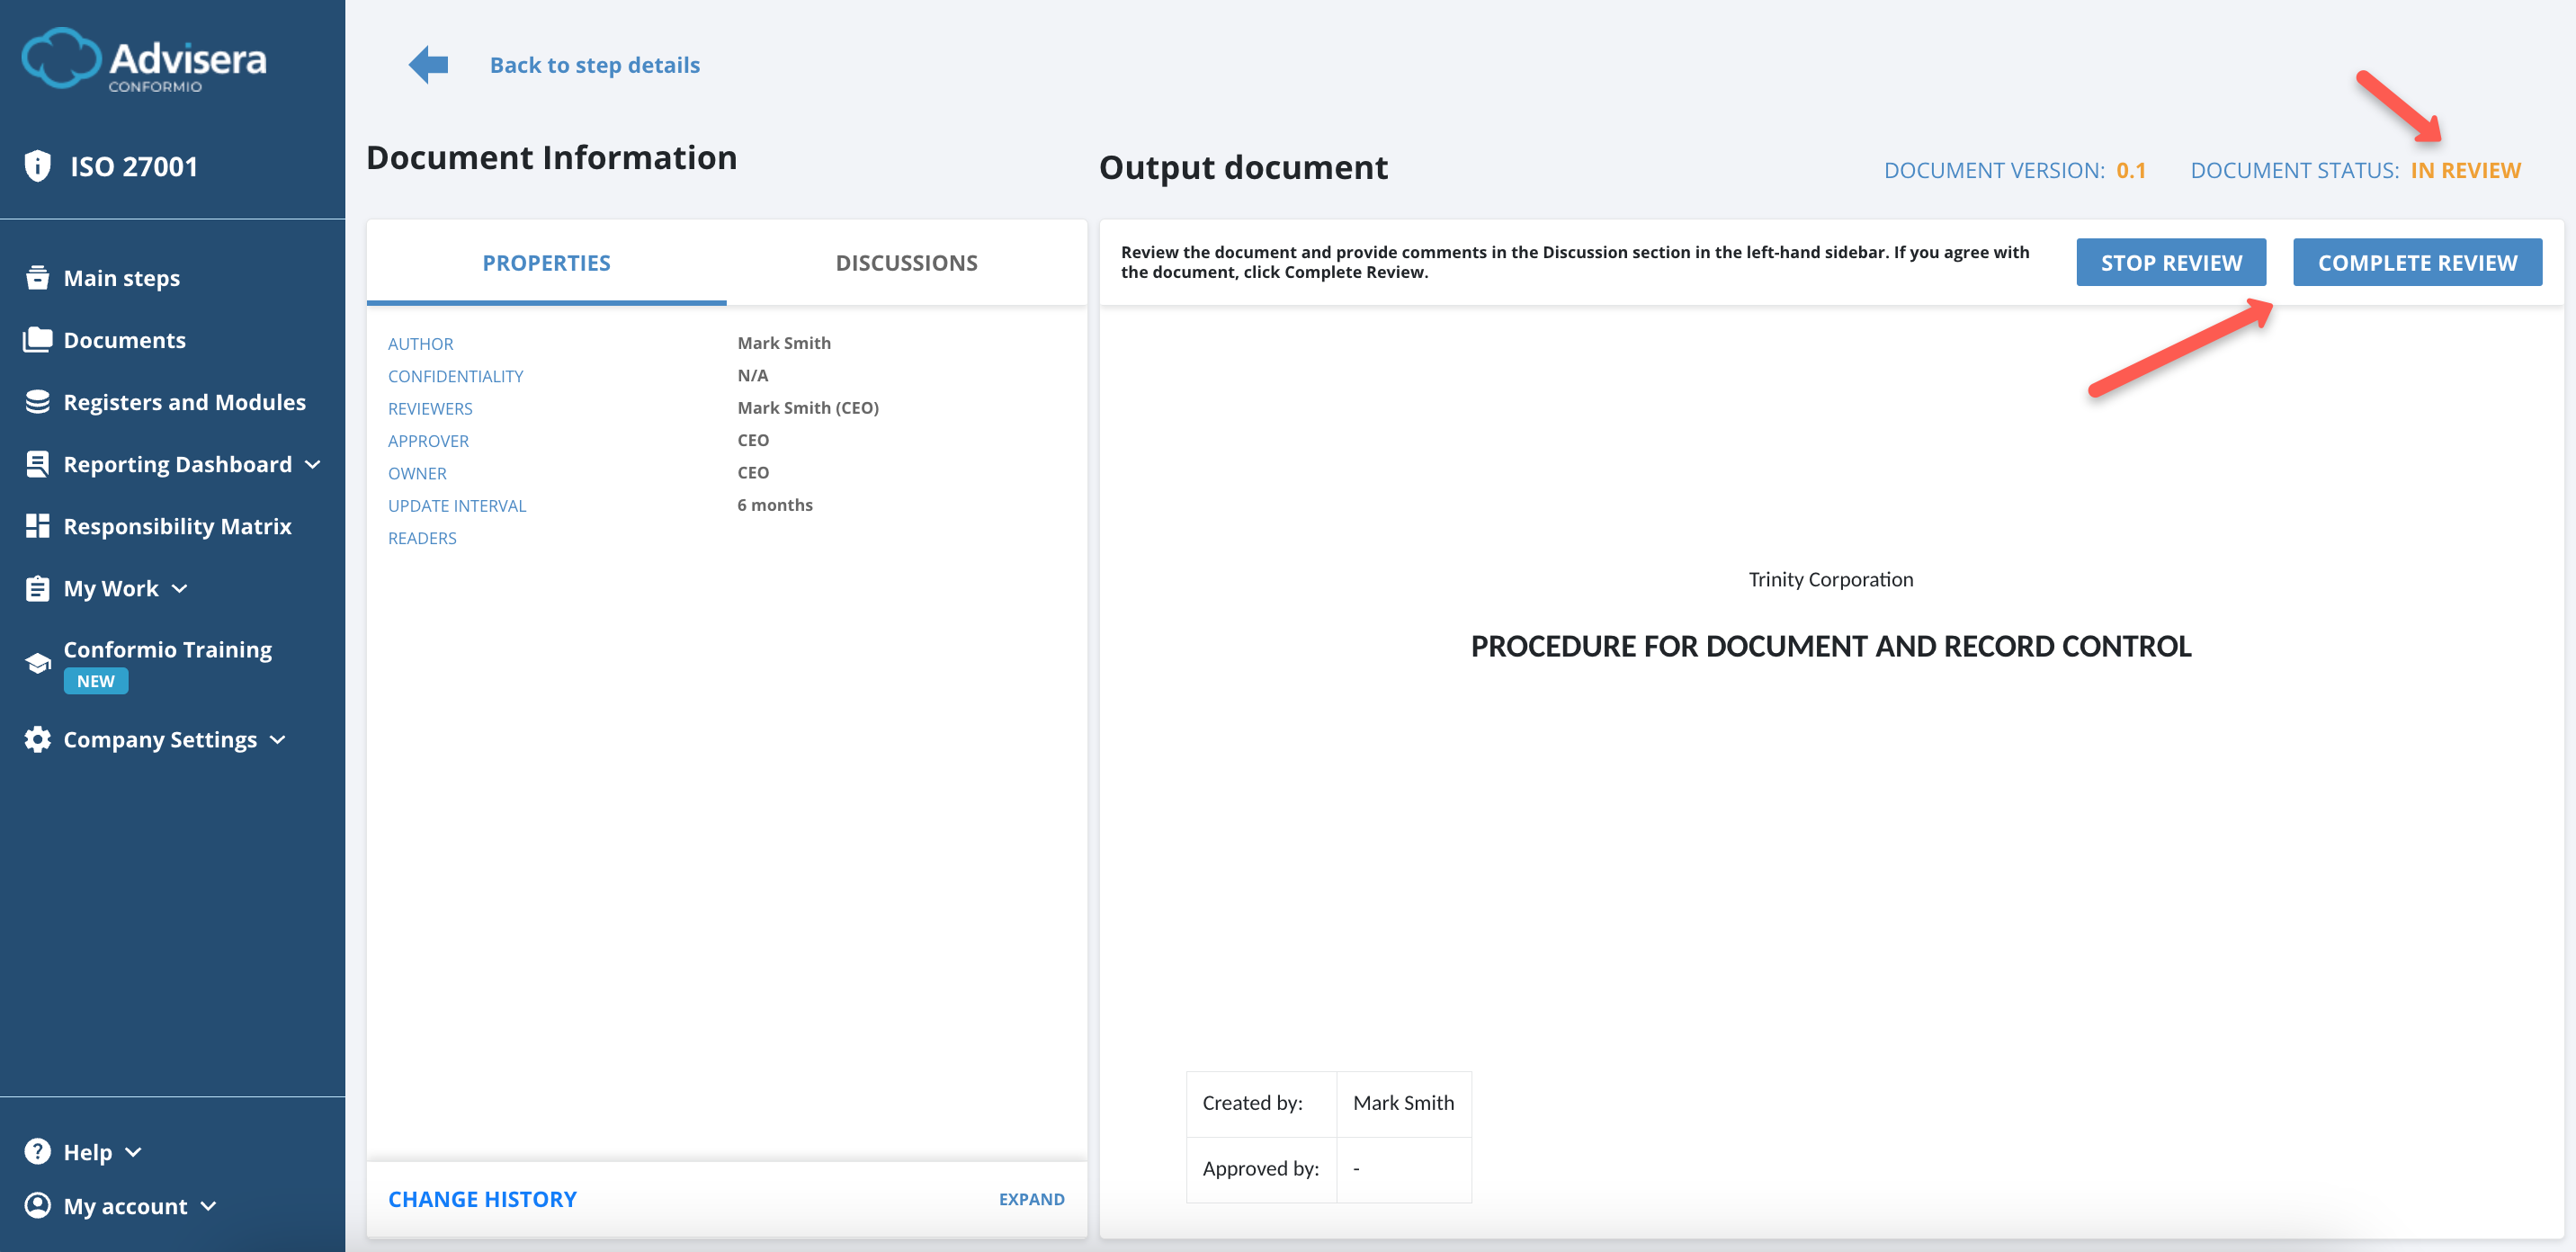Select the Responsibility Matrix icon

(37, 525)
